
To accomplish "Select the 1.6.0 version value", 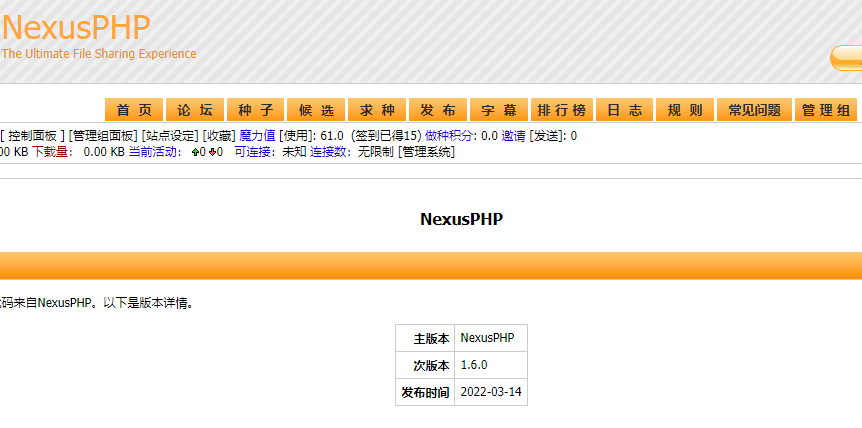I will 474,365.
